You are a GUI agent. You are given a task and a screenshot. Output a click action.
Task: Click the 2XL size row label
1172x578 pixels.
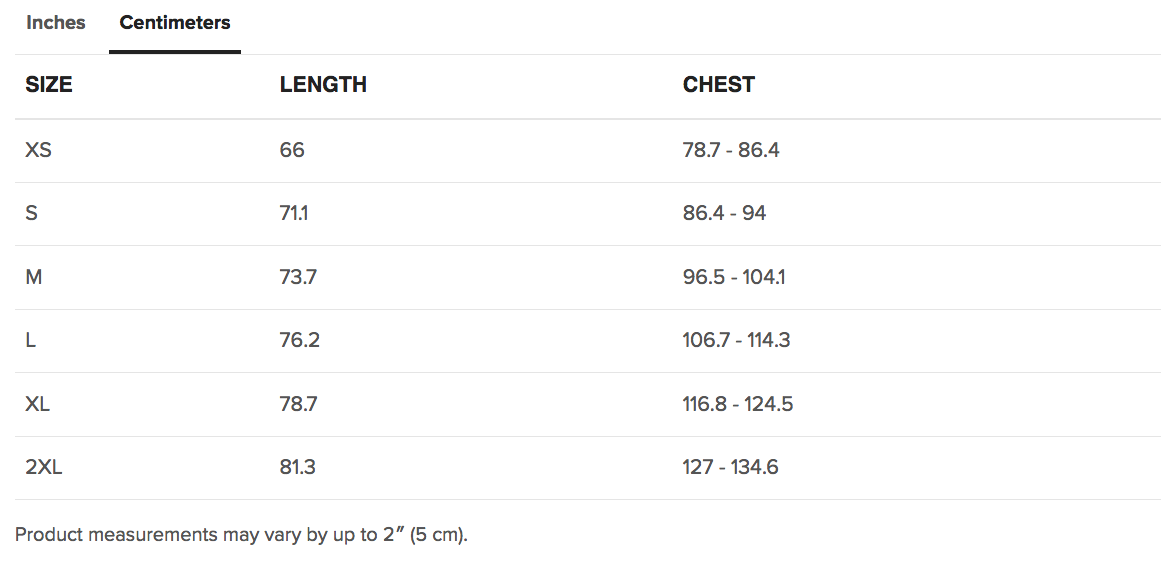click(x=44, y=468)
